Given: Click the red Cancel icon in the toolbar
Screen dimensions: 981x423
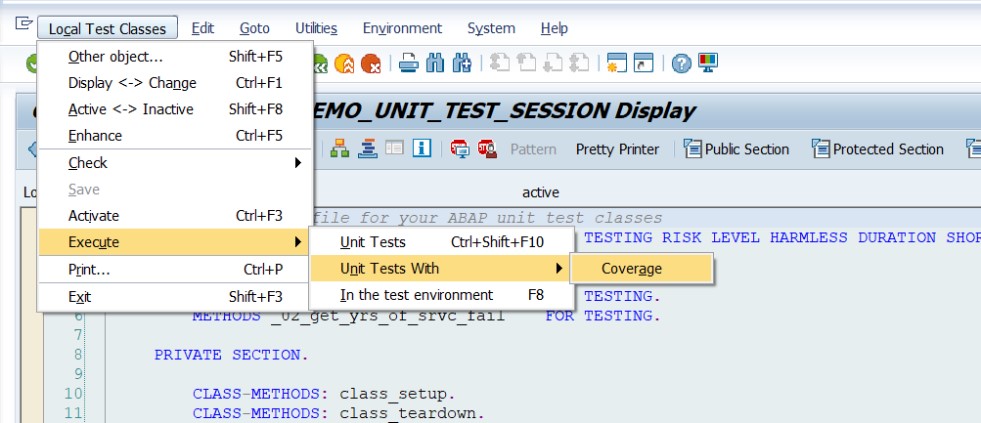Looking at the screenshot, I should 371,63.
